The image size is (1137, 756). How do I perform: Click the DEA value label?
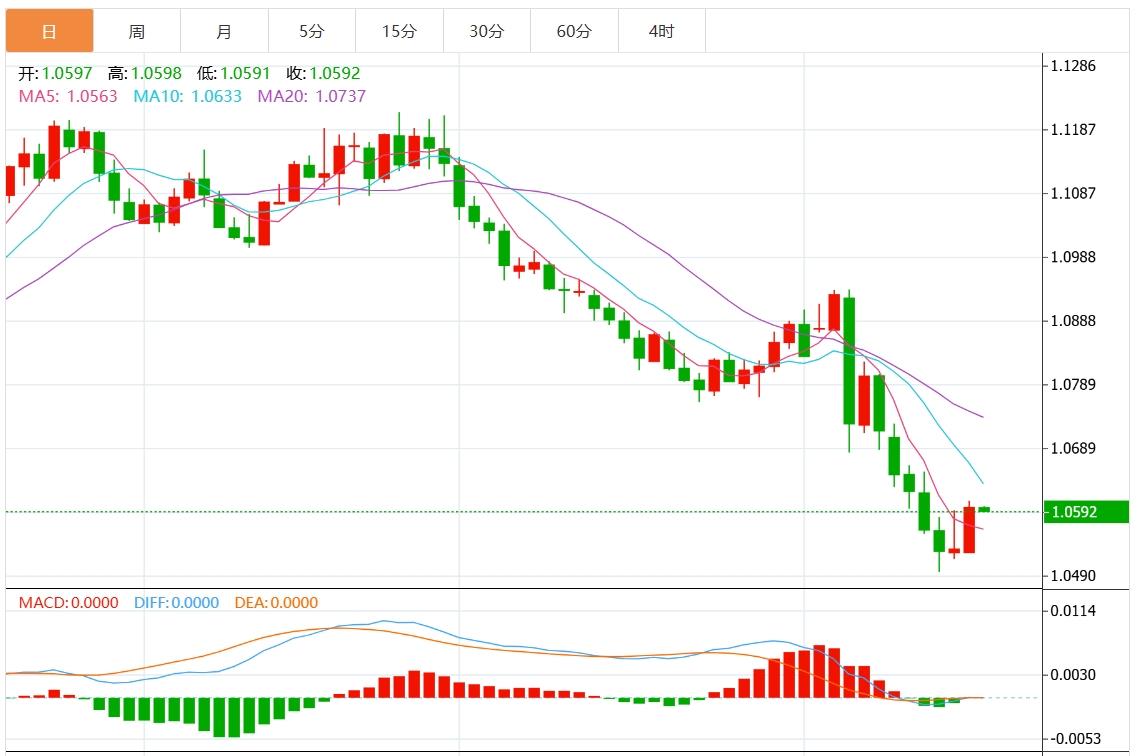pyautogui.click(x=276, y=603)
